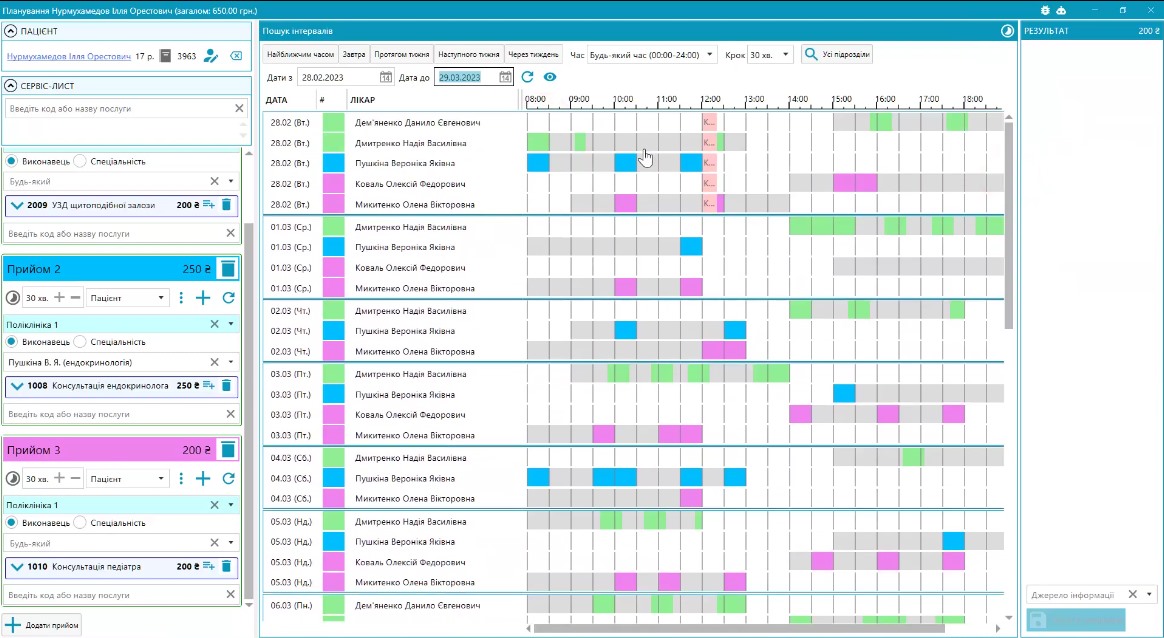The height and width of the screenshot is (638, 1164).
Task: Select the 'Завтра' quick filter tab
Action: 354,54
